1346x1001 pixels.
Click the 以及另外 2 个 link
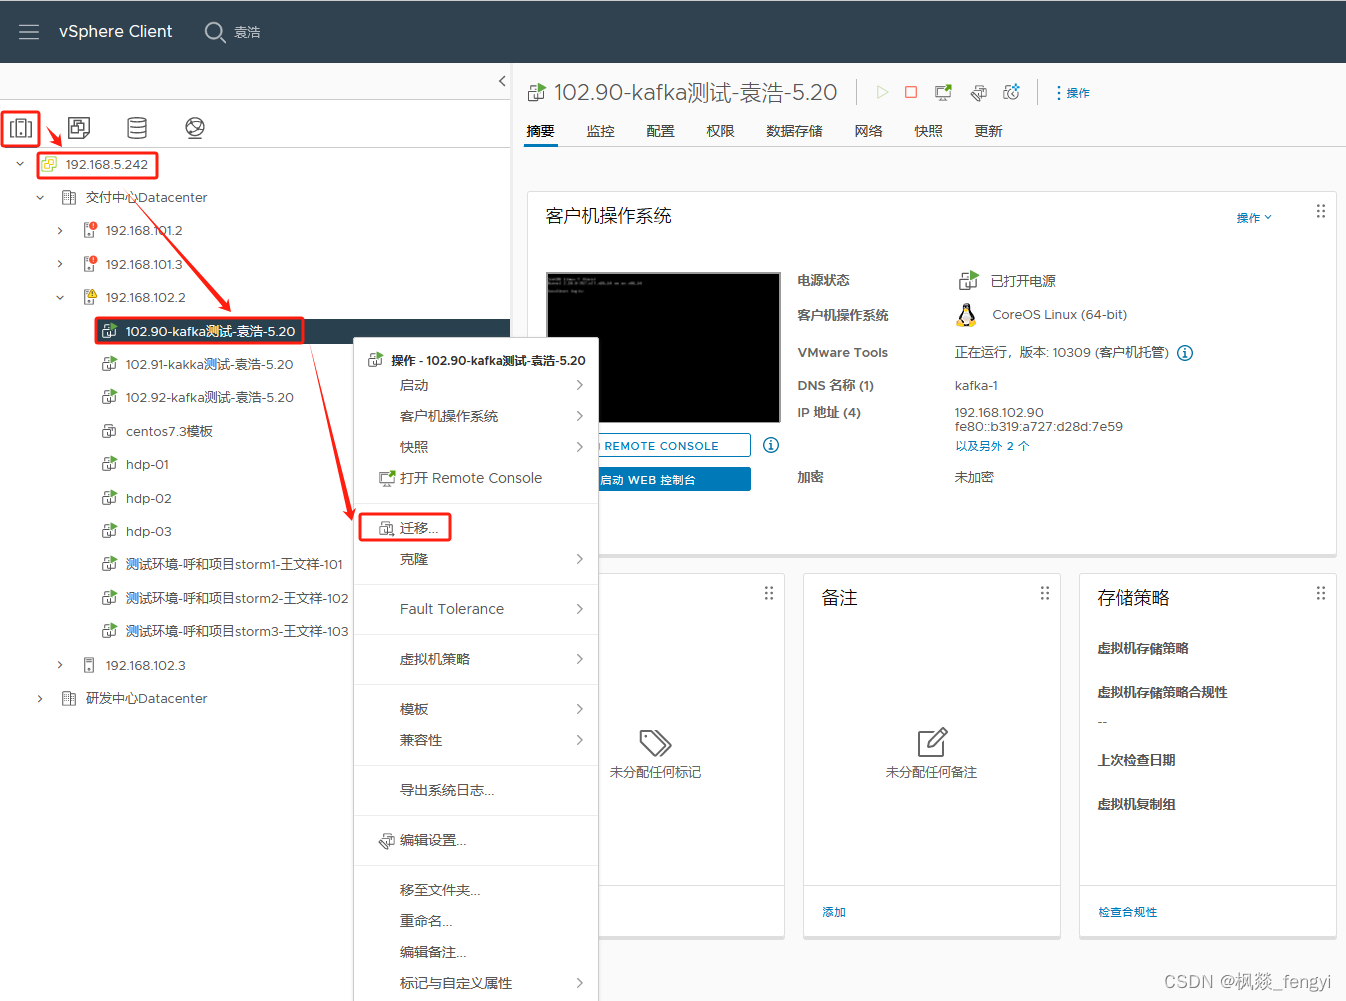coord(992,446)
